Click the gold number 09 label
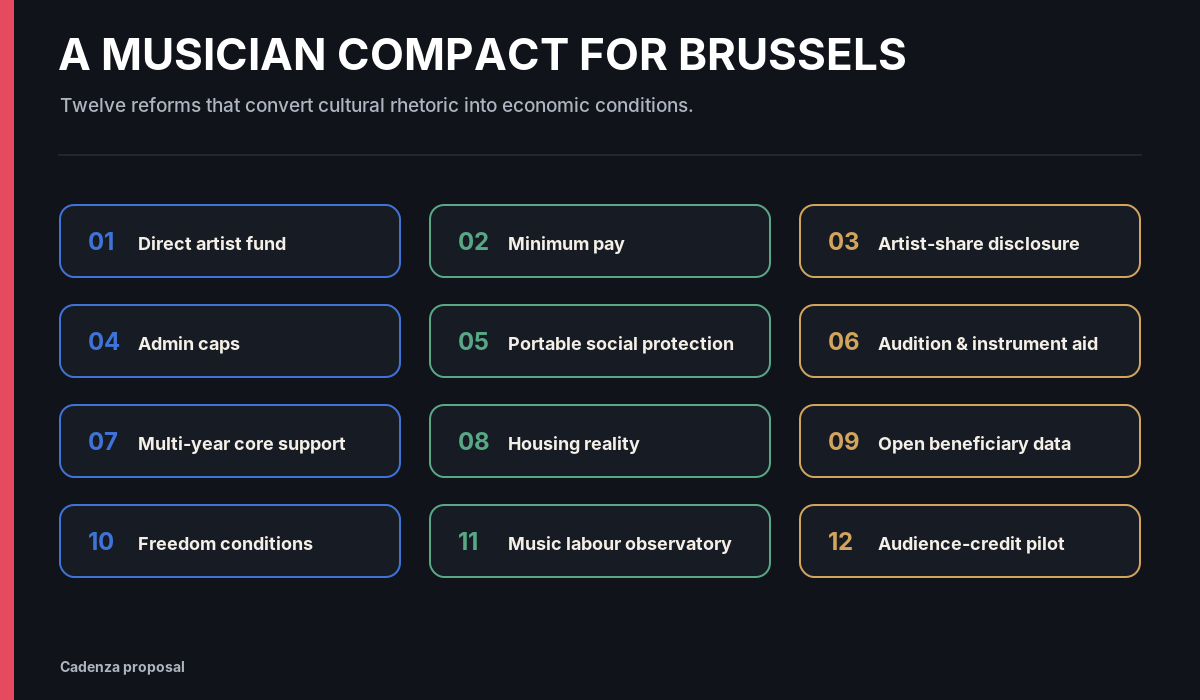 [x=844, y=442]
